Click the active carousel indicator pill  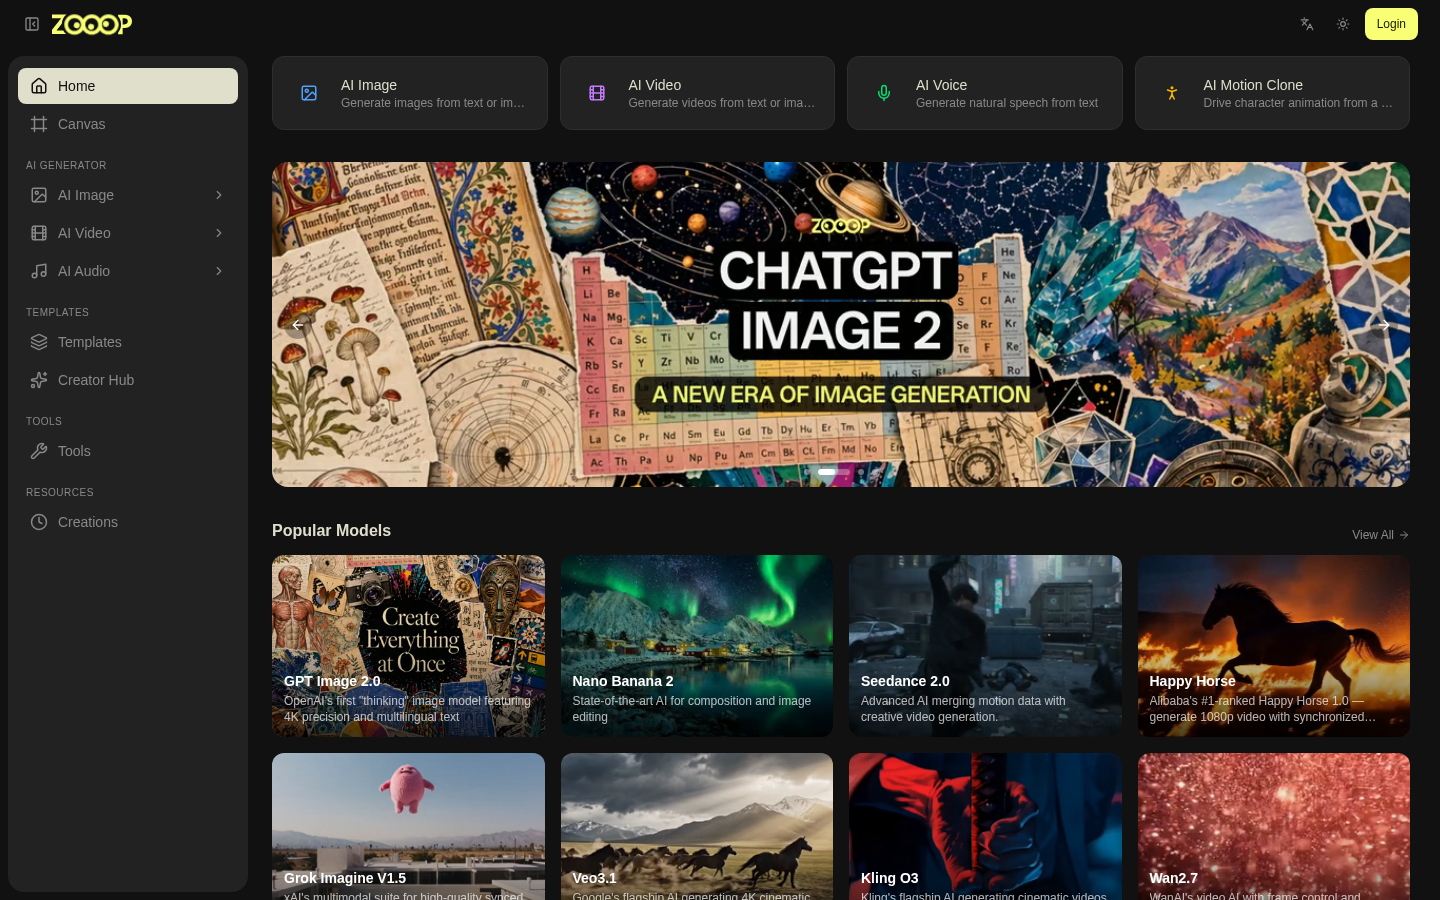pyautogui.click(x=834, y=472)
